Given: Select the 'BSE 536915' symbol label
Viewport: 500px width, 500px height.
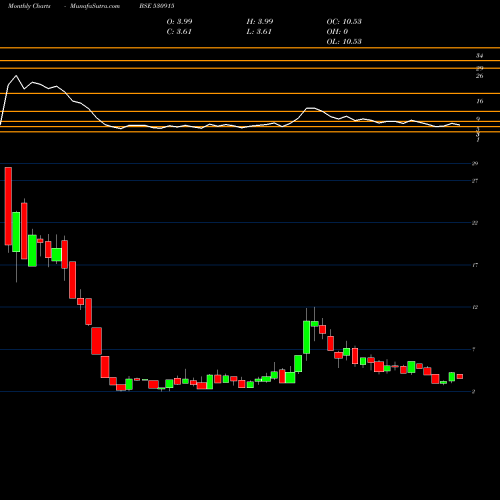Looking at the screenshot, I should (157, 6).
